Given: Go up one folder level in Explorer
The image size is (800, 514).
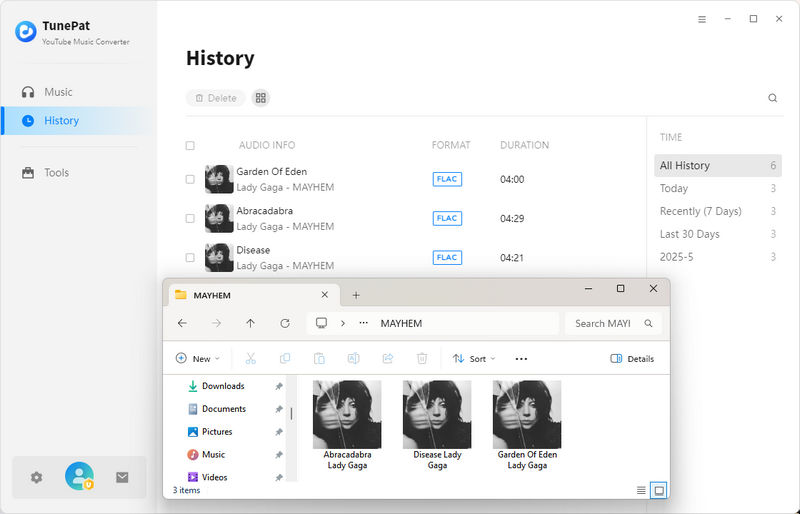Looking at the screenshot, I should (251, 323).
